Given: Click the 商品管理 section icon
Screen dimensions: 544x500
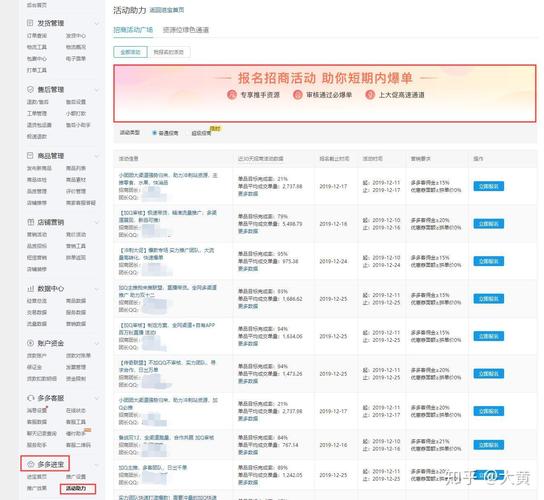Looking at the screenshot, I should 30,155.
